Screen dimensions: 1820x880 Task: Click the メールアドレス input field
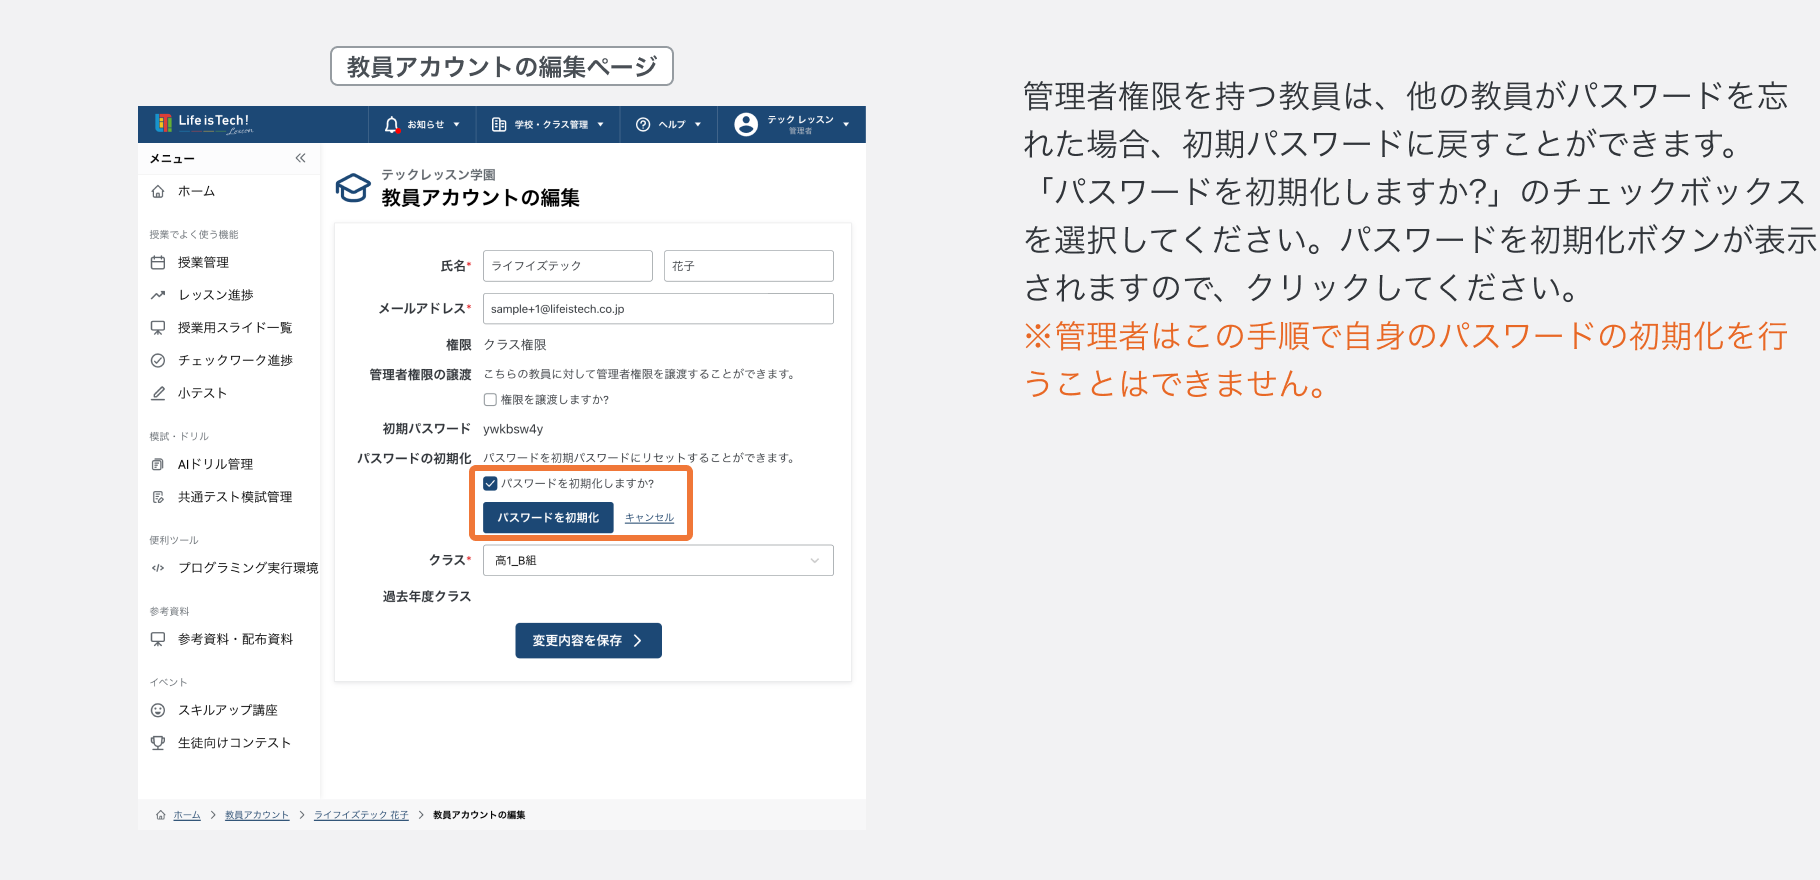click(658, 309)
